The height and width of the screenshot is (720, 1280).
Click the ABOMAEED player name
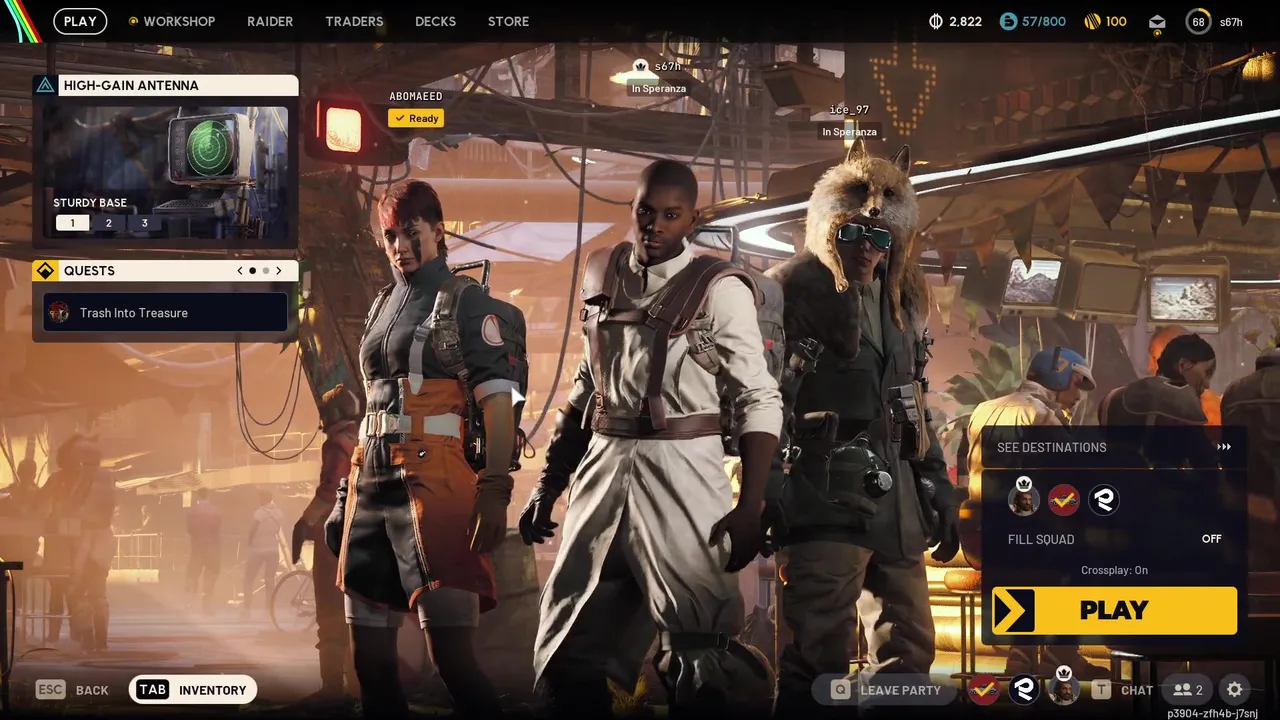click(x=416, y=96)
